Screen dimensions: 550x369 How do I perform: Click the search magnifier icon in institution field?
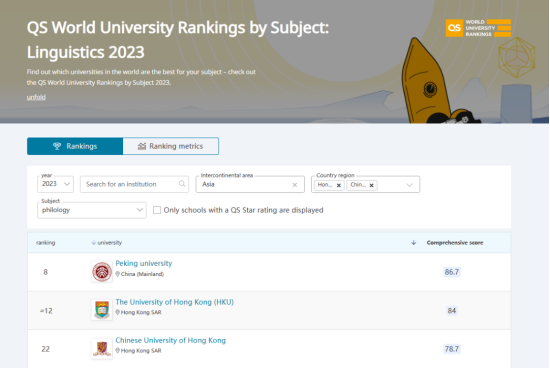[x=182, y=183]
